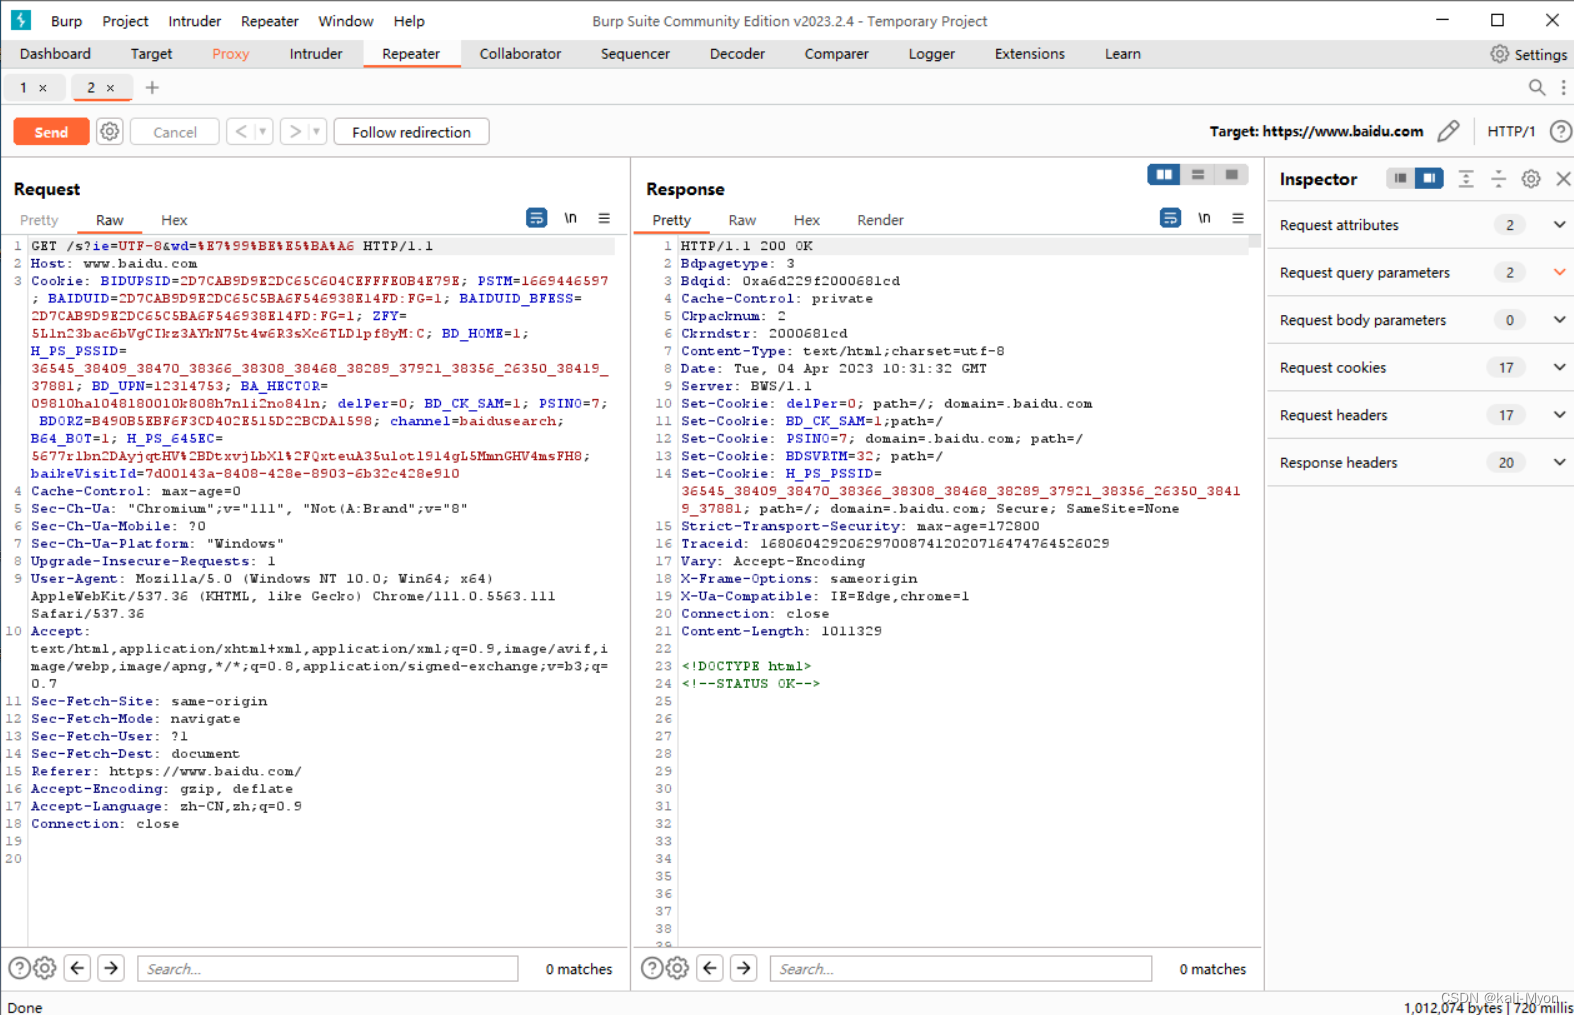The width and height of the screenshot is (1574, 1015).
Task: Open the Collaborator tab
Action: pos(520,54)
